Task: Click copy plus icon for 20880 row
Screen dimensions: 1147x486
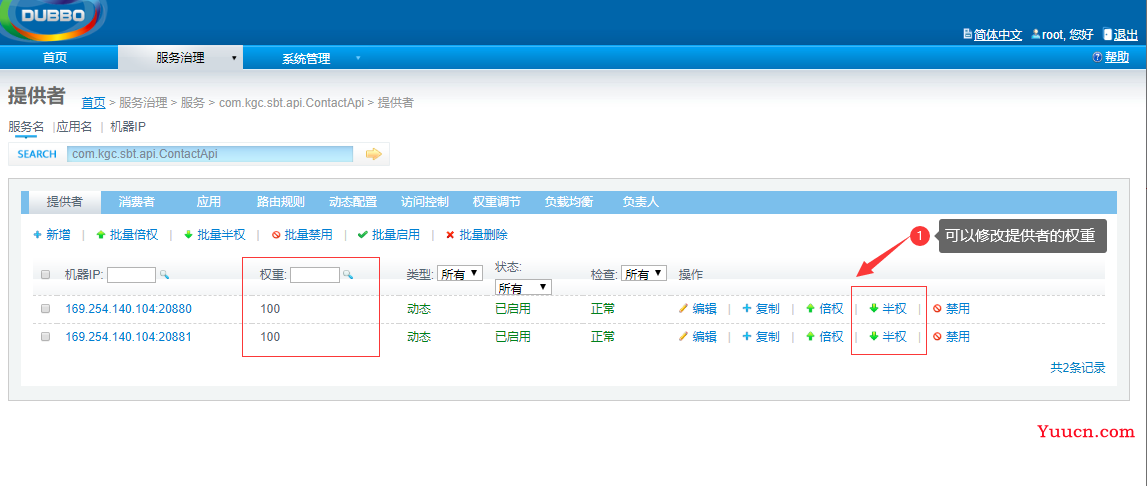Action: tap(747, 308)
